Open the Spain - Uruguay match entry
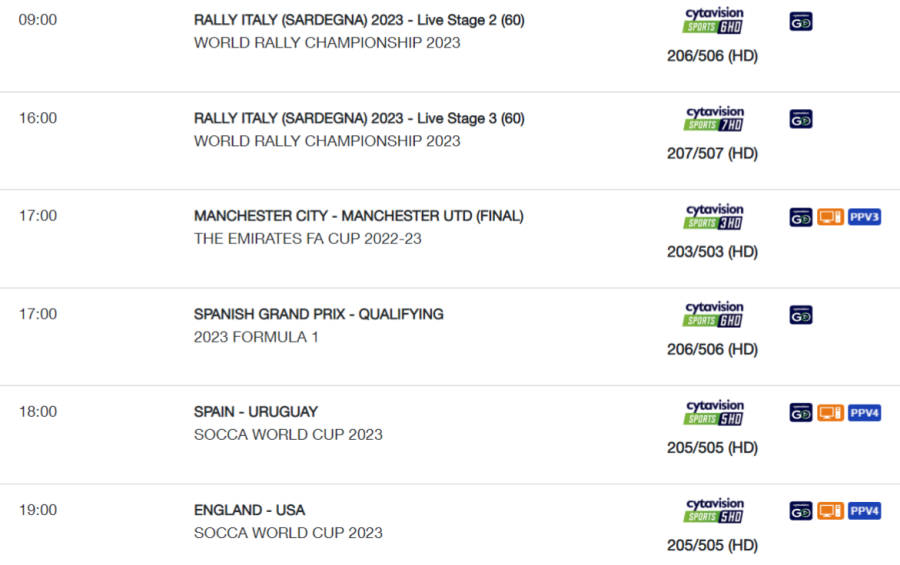900x565 pixels. pyautogui.click(x=256, y=412)
